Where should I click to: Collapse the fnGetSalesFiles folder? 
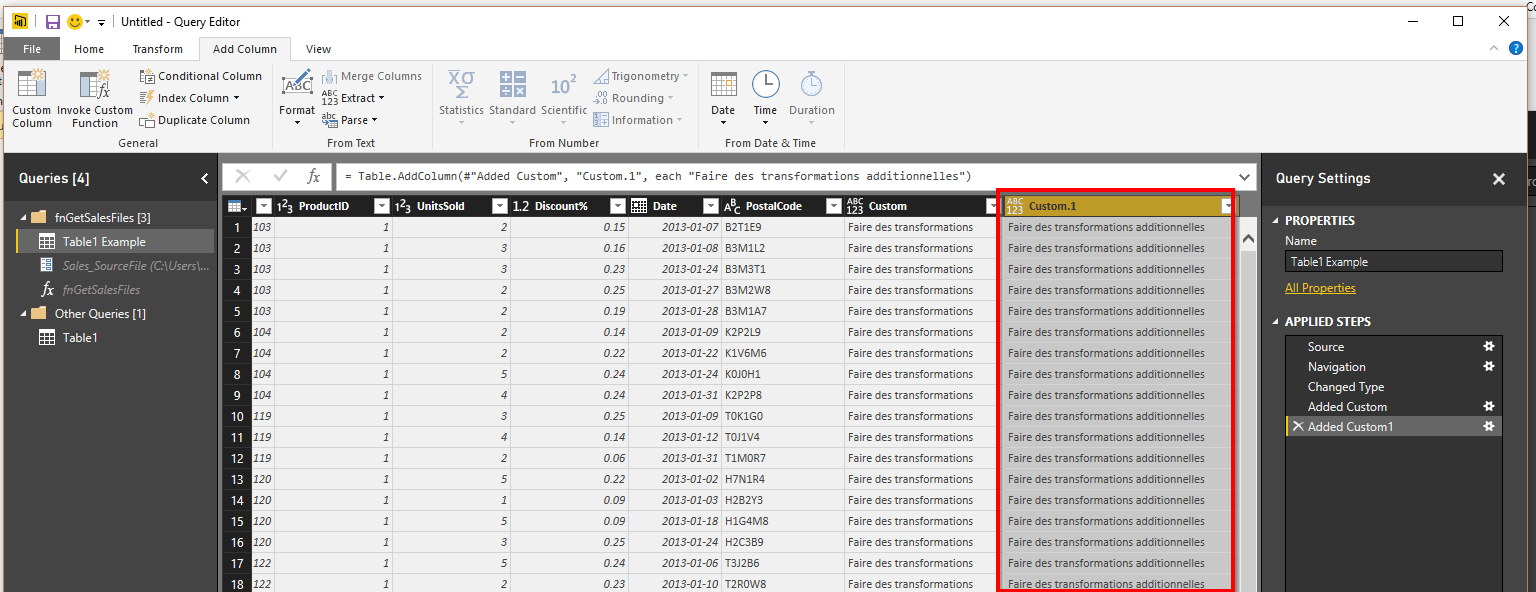click(x=22, y=218)
